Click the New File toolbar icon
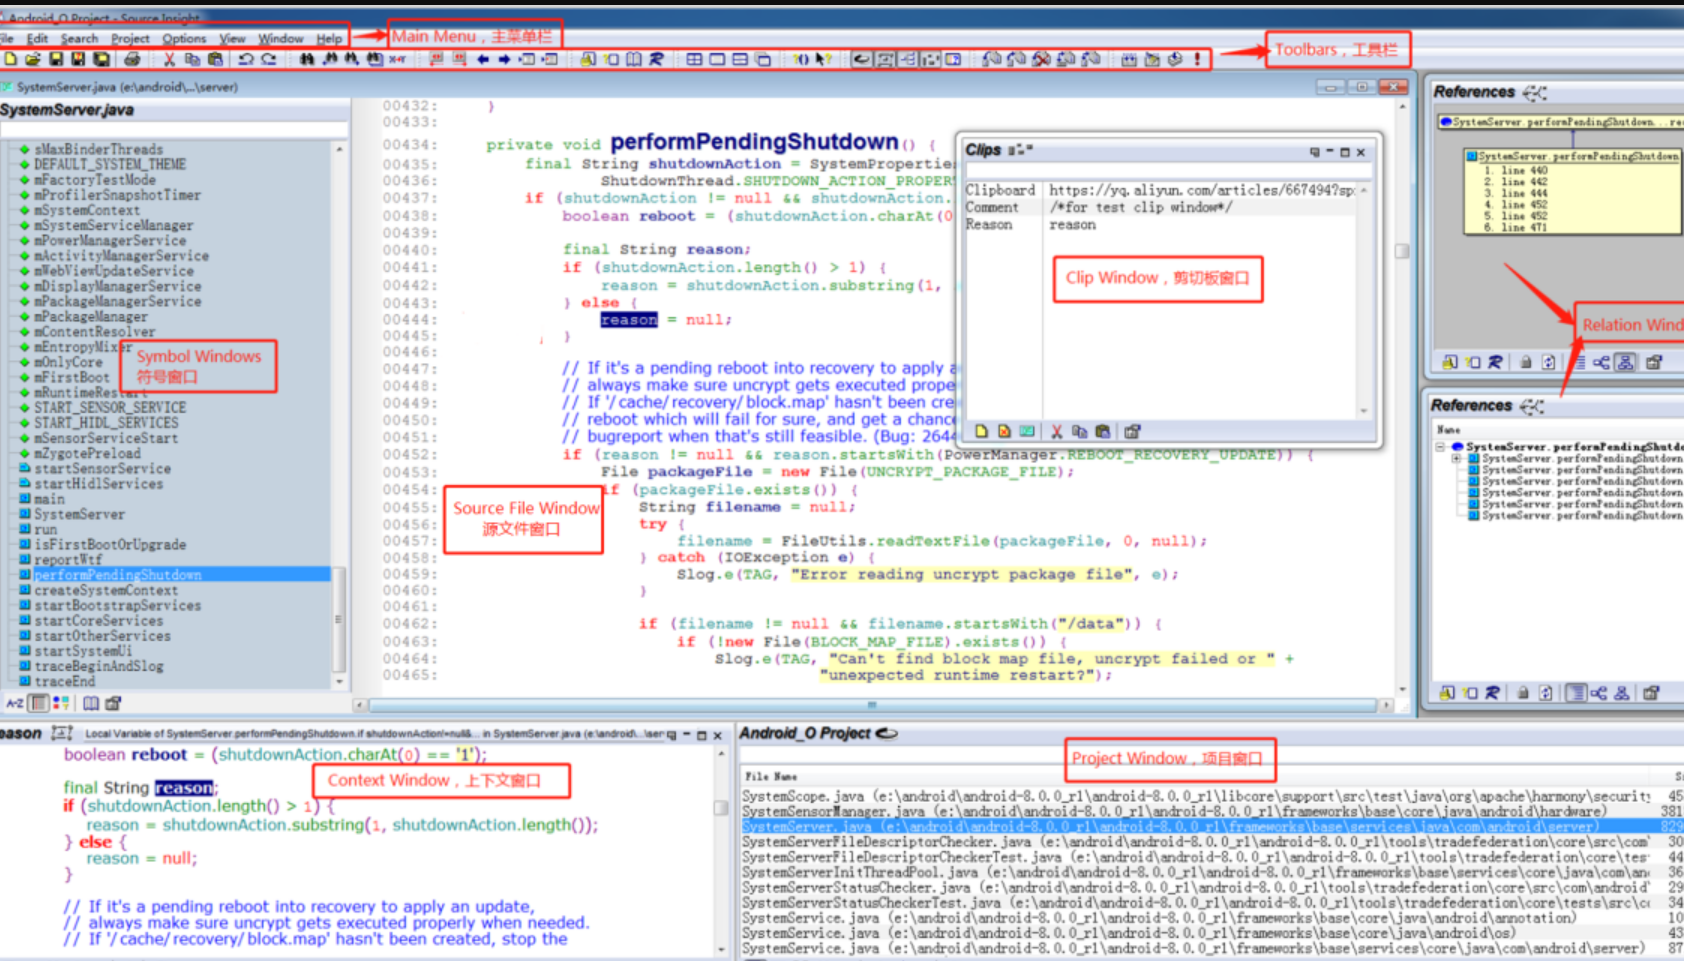This screenshot has width=1684, height=961. pyautogui.click(x=10, y=59)
